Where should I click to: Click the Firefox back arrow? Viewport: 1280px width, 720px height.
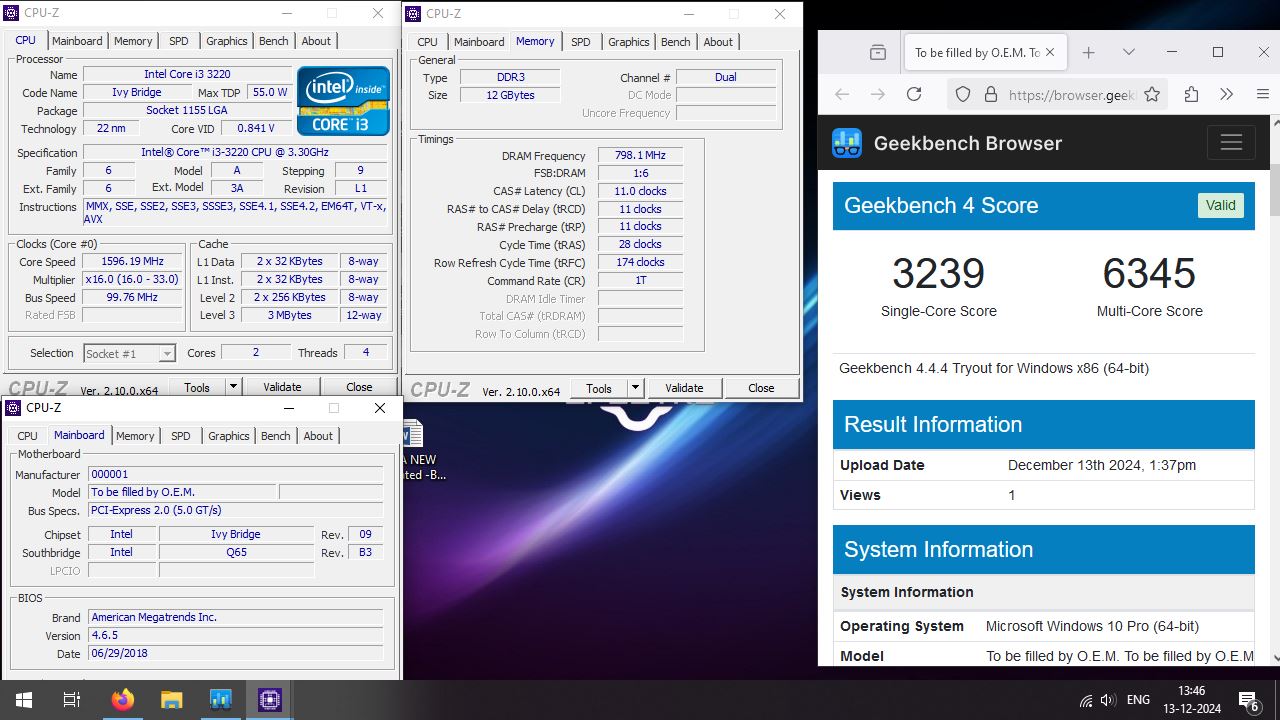[x=842, y=94]
